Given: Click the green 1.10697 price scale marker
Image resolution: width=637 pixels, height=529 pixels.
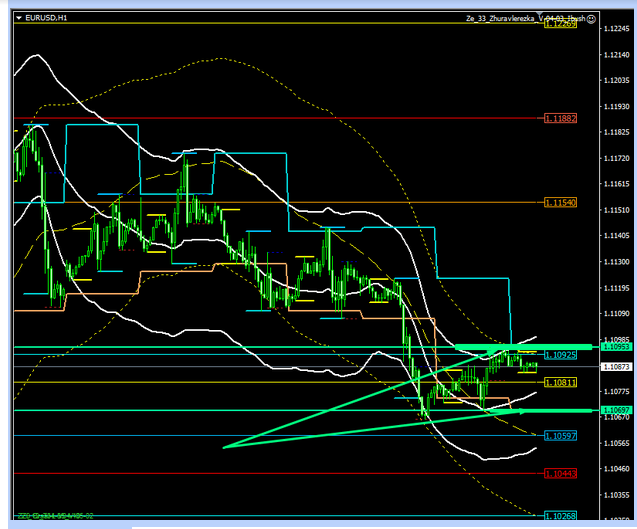Looking at the screenshot, I should pos(617,410).
